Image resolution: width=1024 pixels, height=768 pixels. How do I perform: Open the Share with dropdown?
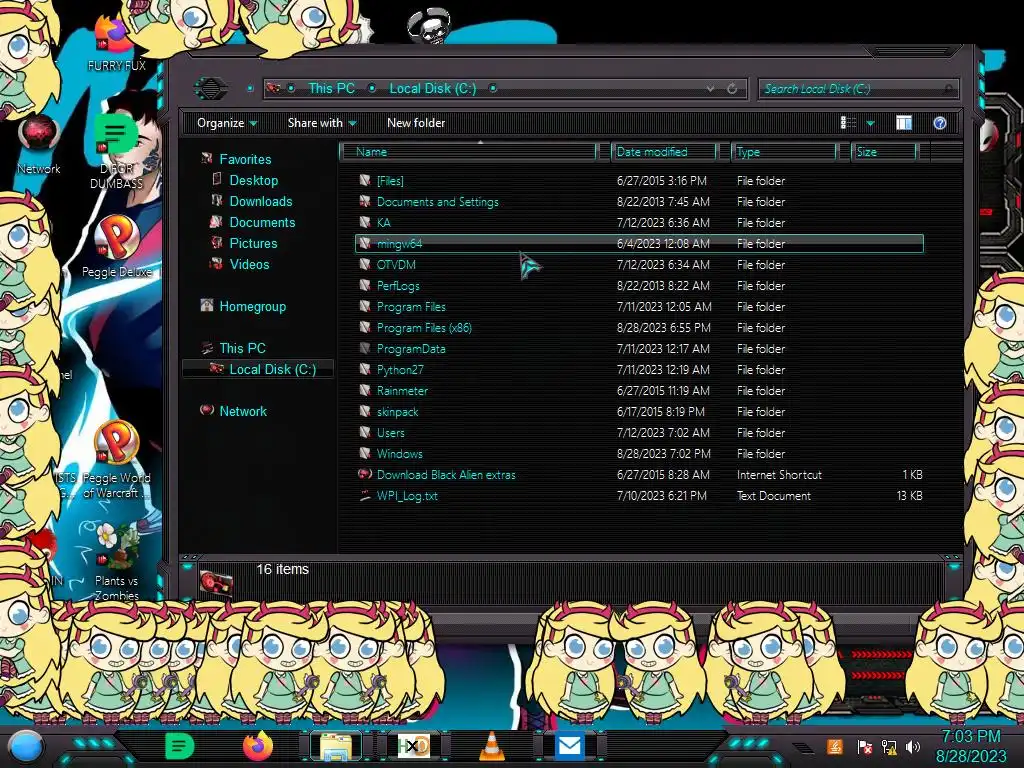322,123
